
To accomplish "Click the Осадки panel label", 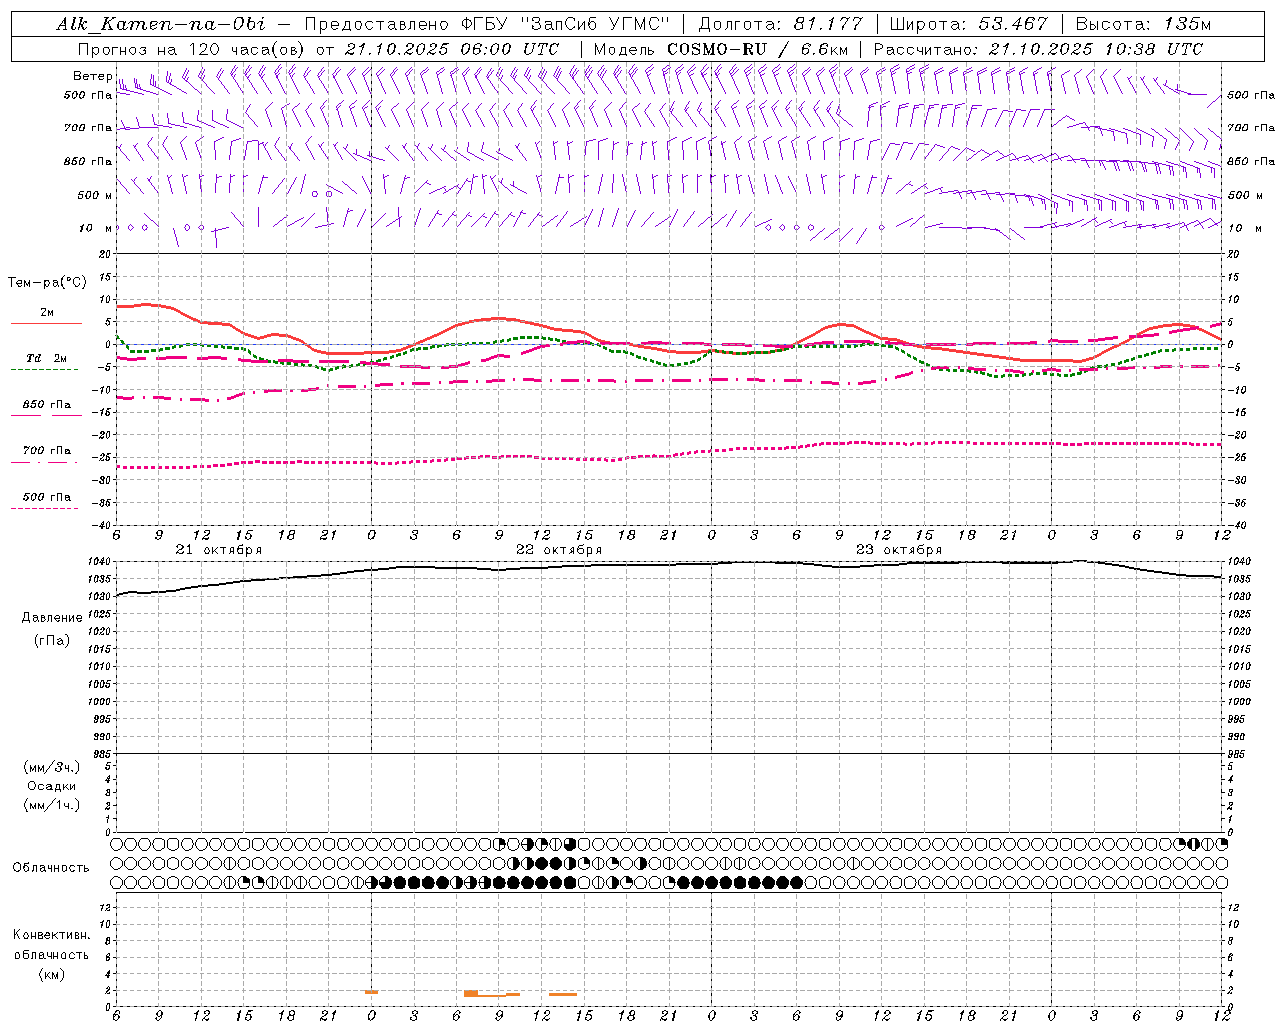I will [x=52, y=786].
